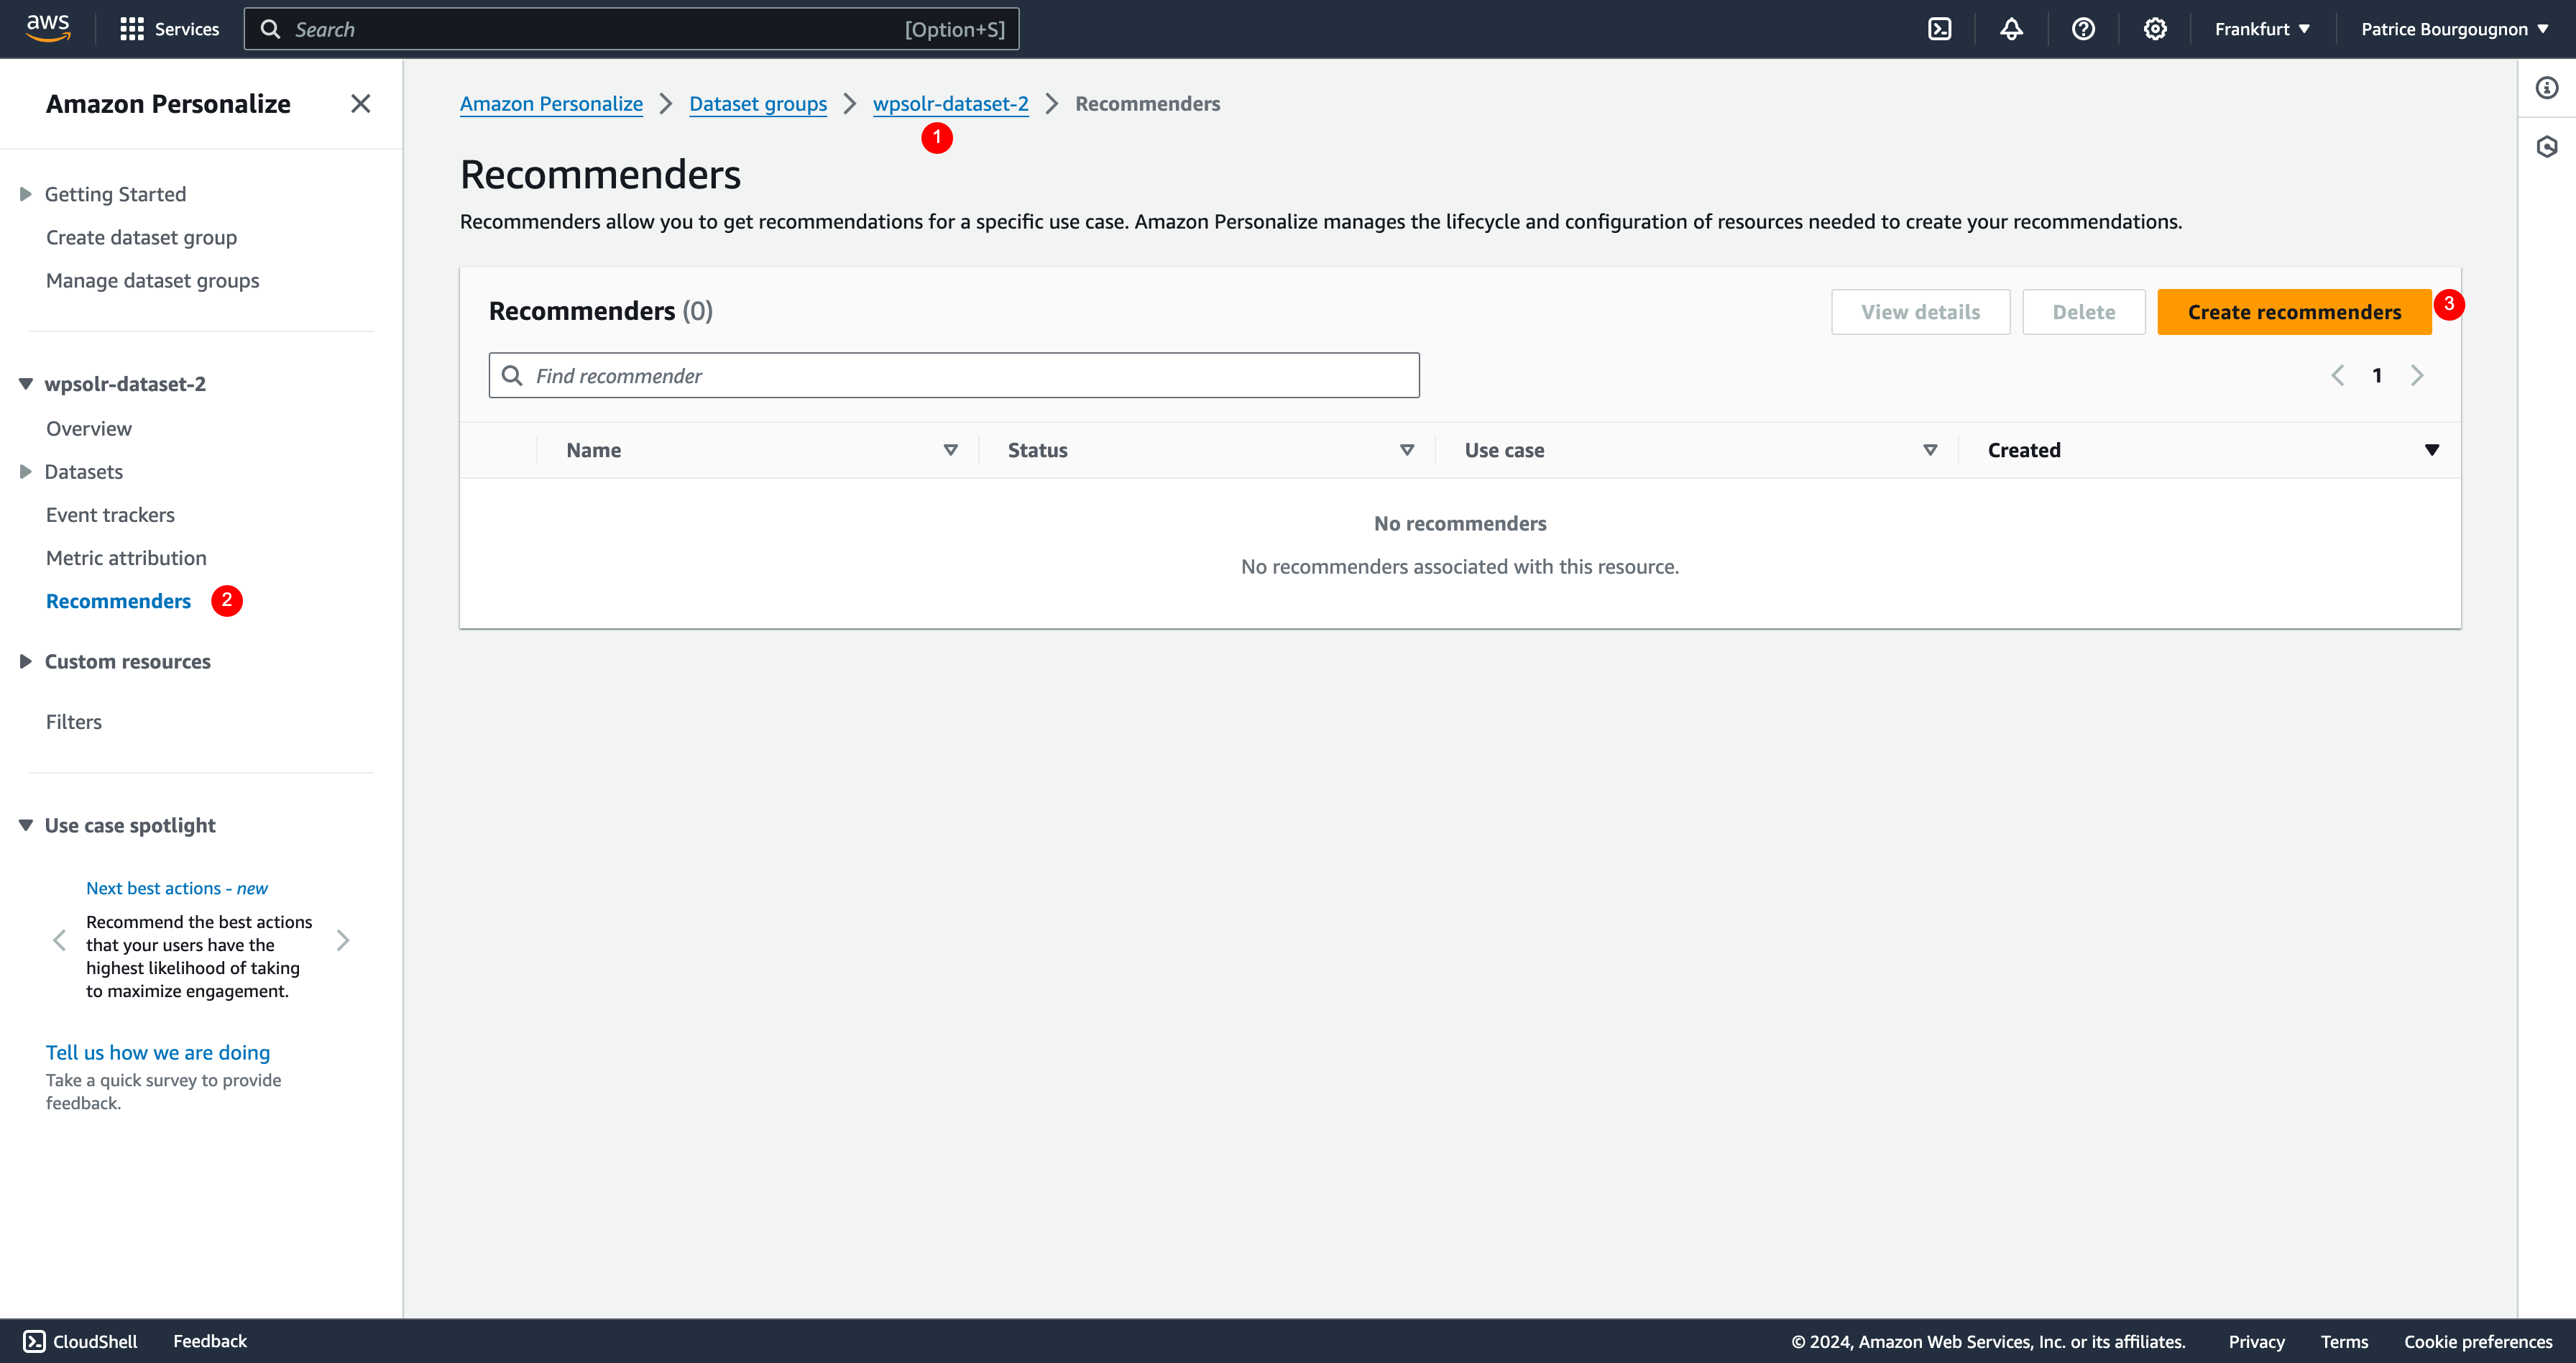The height and width of the screenshot is (1363, 2576).
Task: Collapse the wpsolr-dataset-2 section
Action: 26,384
